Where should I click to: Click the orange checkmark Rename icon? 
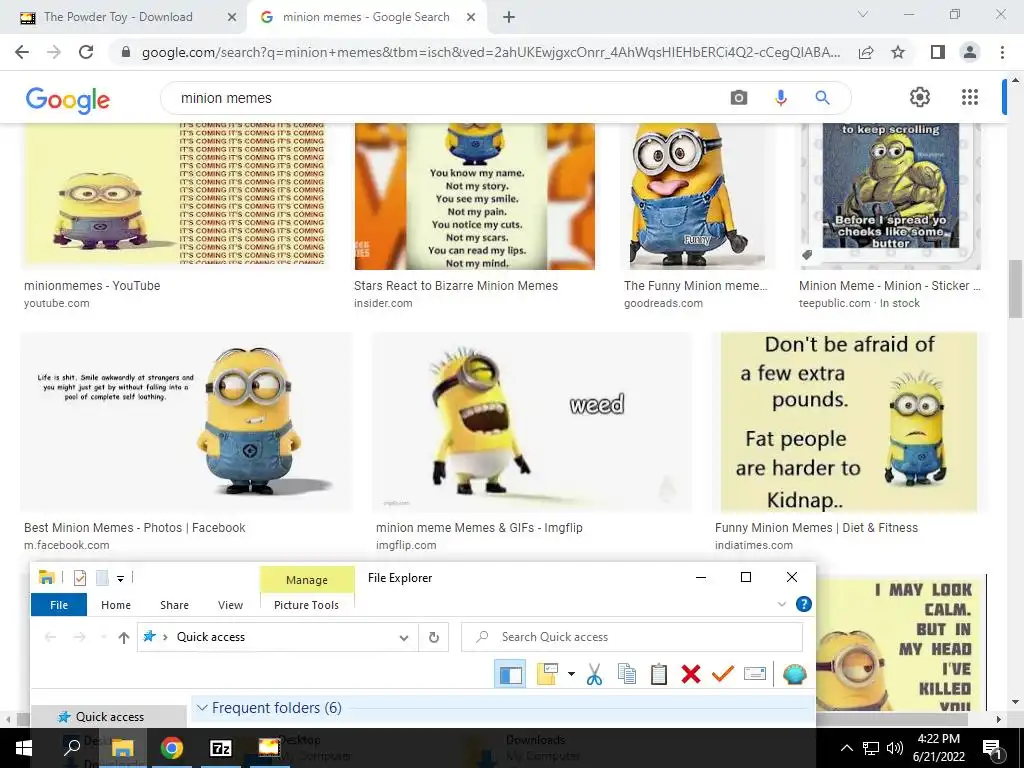click(x=722, y=674)
